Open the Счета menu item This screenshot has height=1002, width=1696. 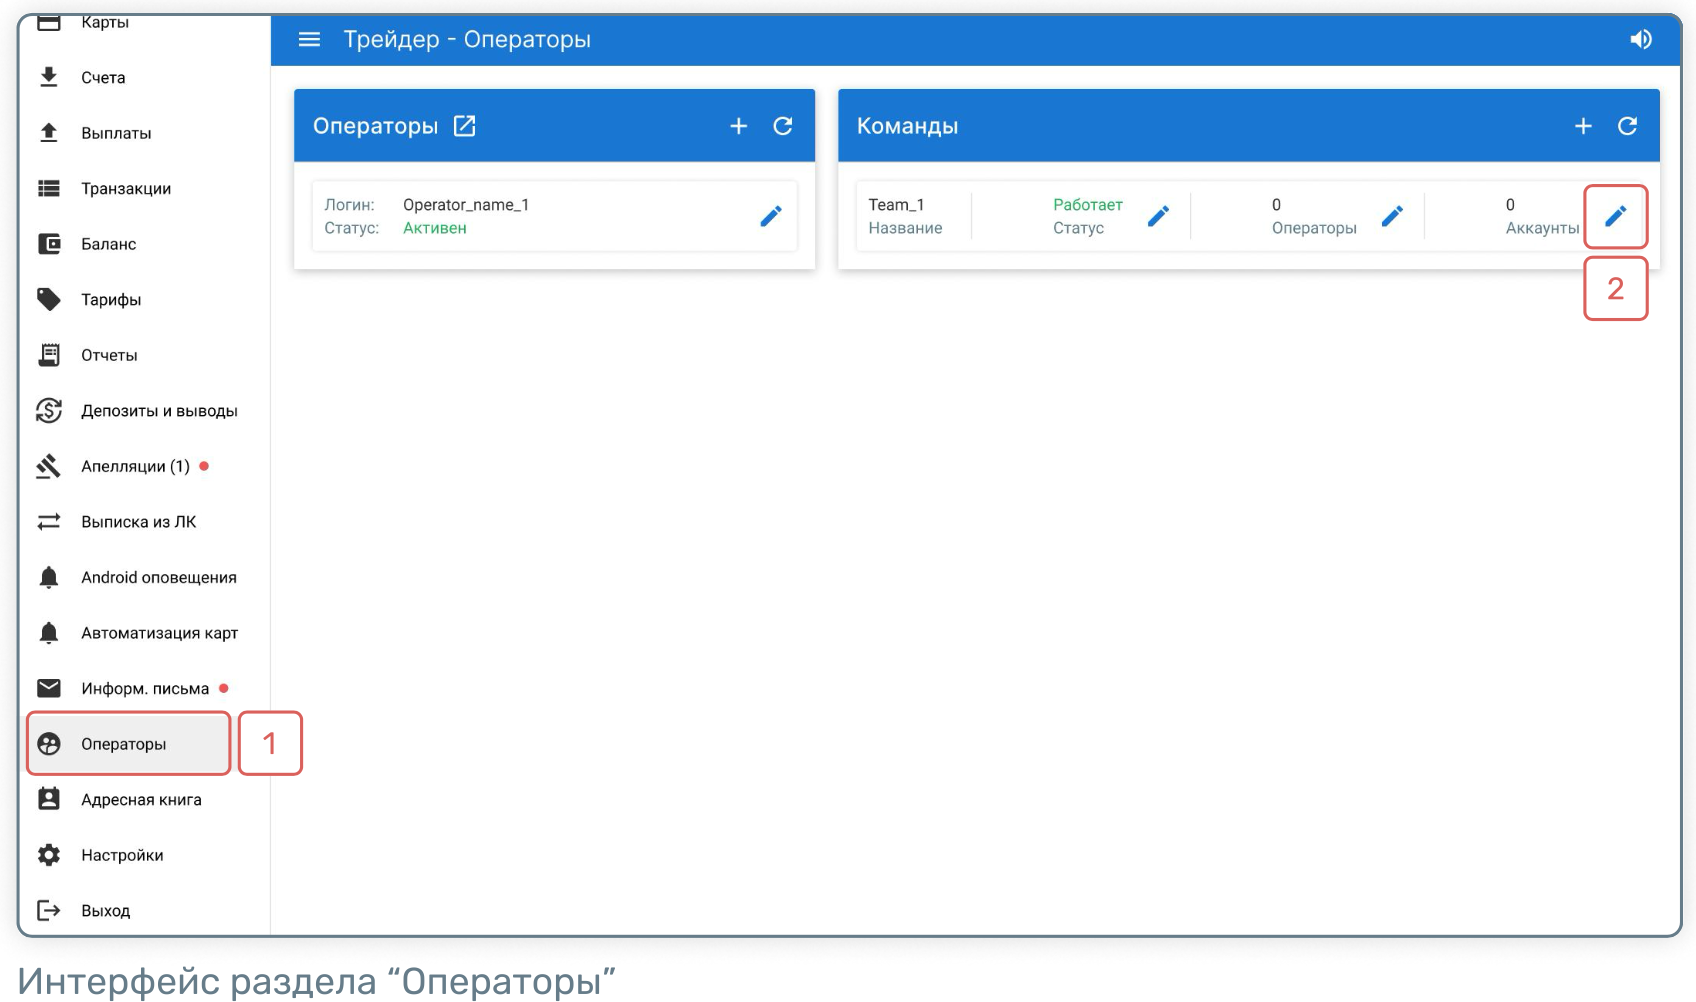tap(103, 78)
